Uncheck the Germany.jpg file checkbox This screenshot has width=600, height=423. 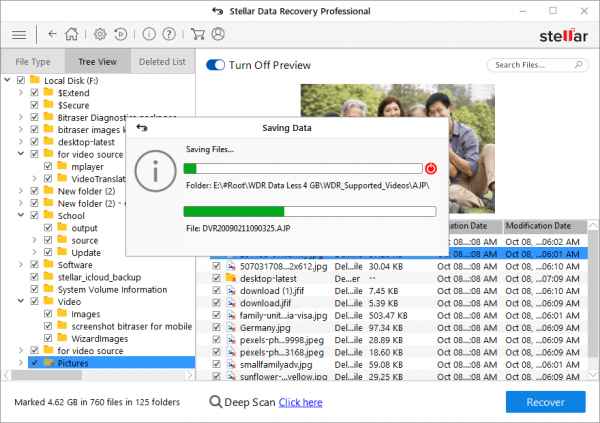[216, 328]
